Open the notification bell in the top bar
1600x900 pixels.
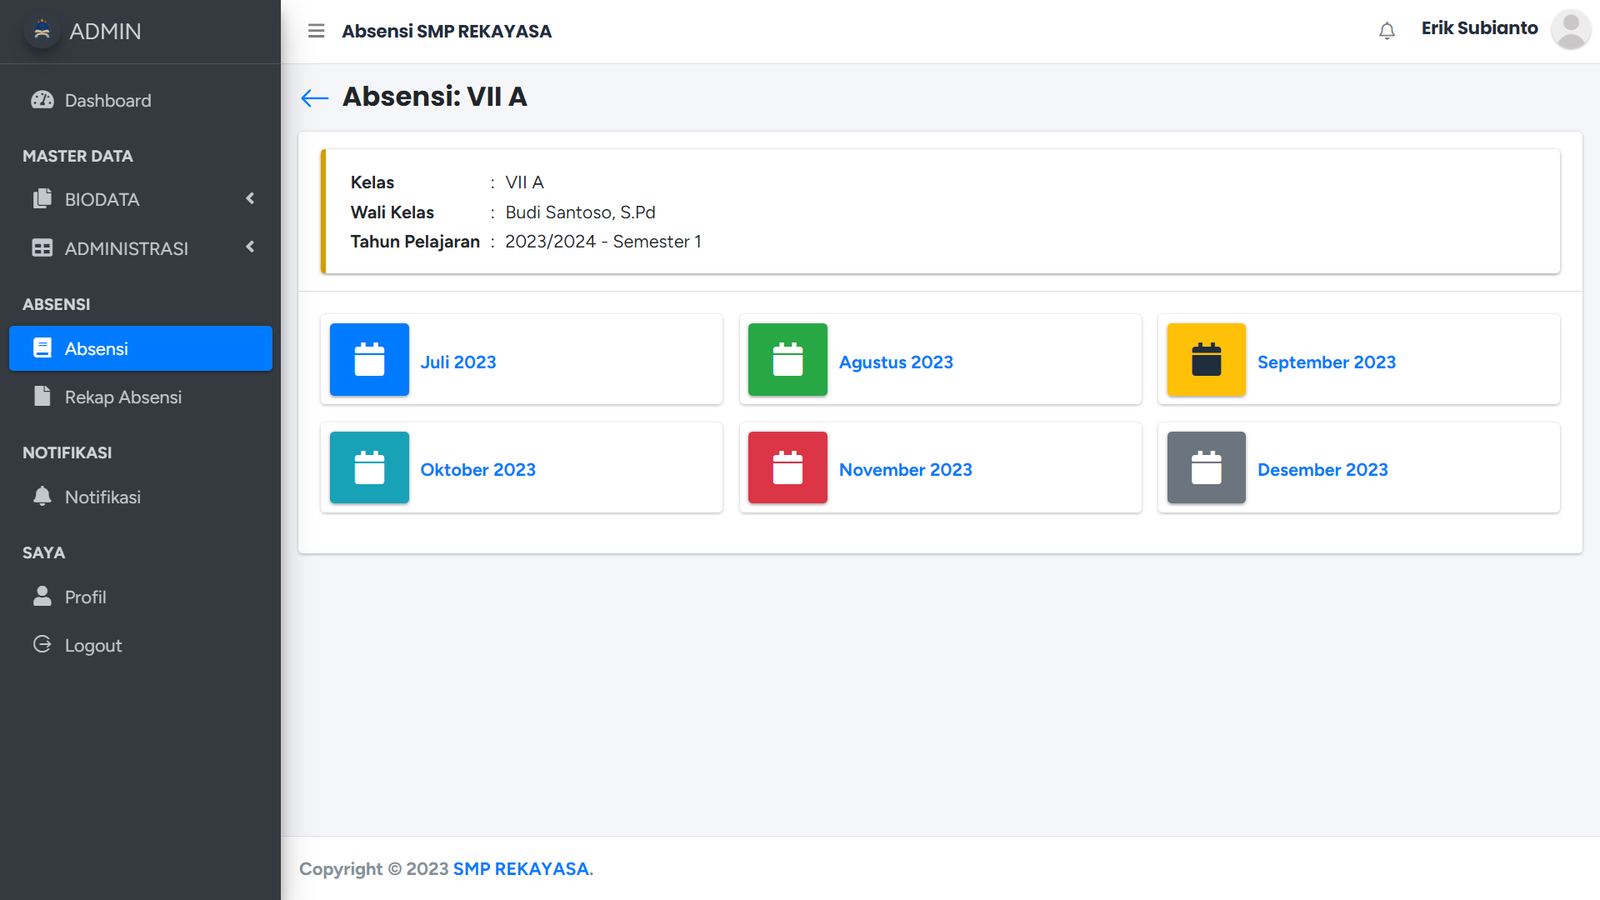[1386, 31]
